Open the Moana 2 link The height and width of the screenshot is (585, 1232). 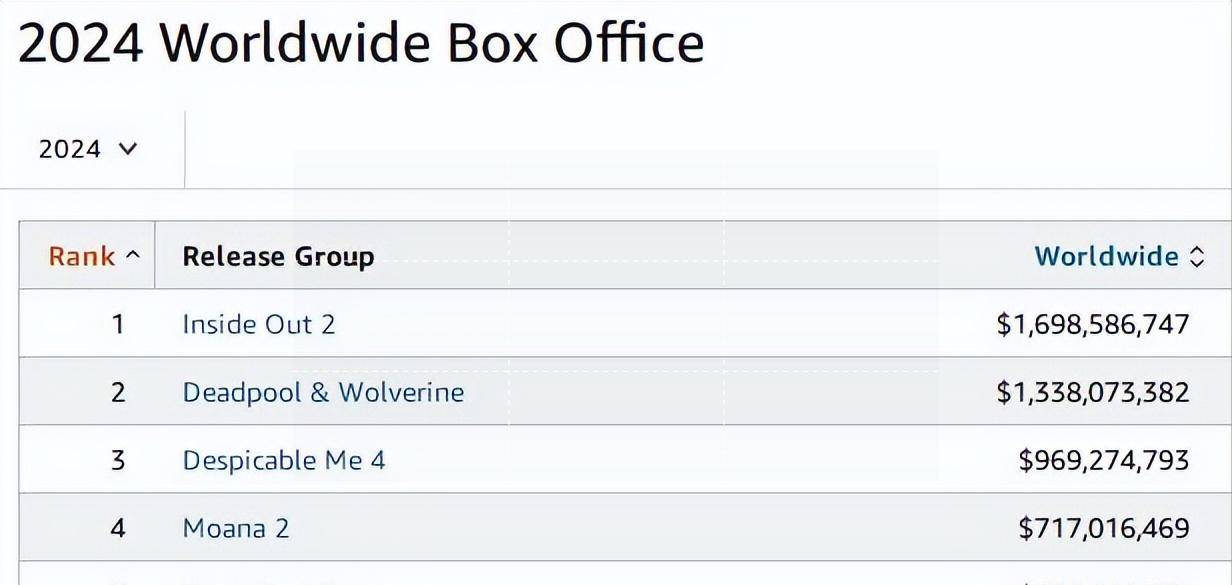pos(236,528)
